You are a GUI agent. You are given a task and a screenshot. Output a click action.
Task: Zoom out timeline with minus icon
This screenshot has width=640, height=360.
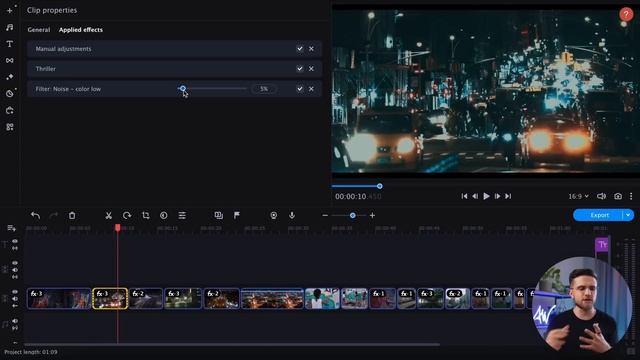325,215
